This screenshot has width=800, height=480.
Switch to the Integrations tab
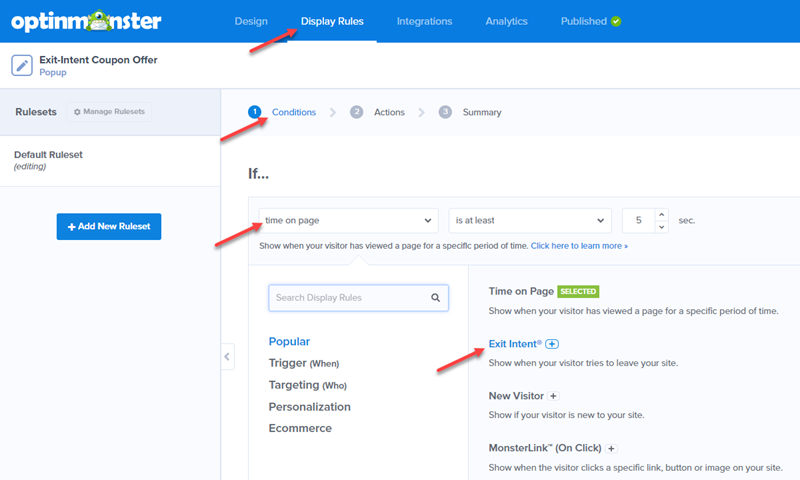[x=424, y=21]
